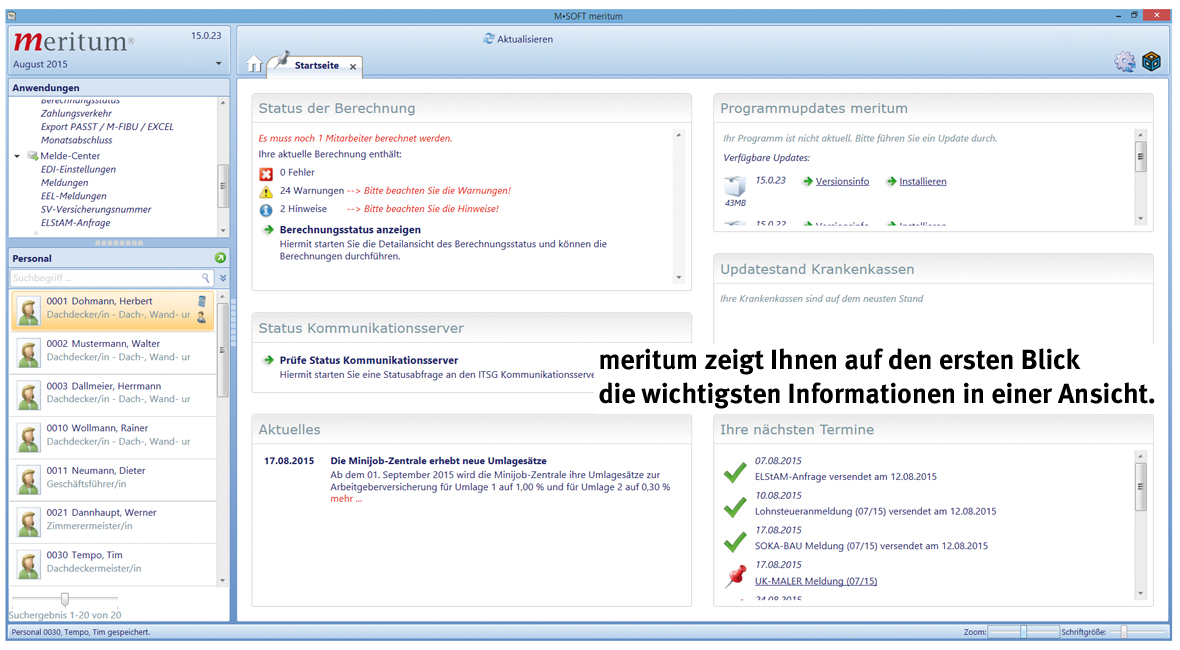Image resolution: width=1180 pixels, height=650 pixels.
Task: Switch to the Startseite tab
Action: [316, 66]
